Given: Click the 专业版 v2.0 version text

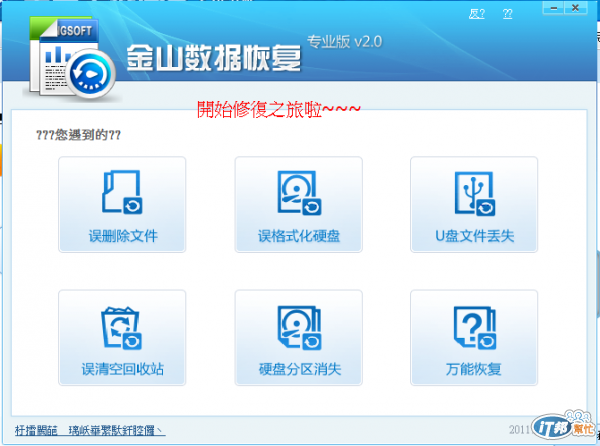Looking at the screenshot, I should (344, 41).
